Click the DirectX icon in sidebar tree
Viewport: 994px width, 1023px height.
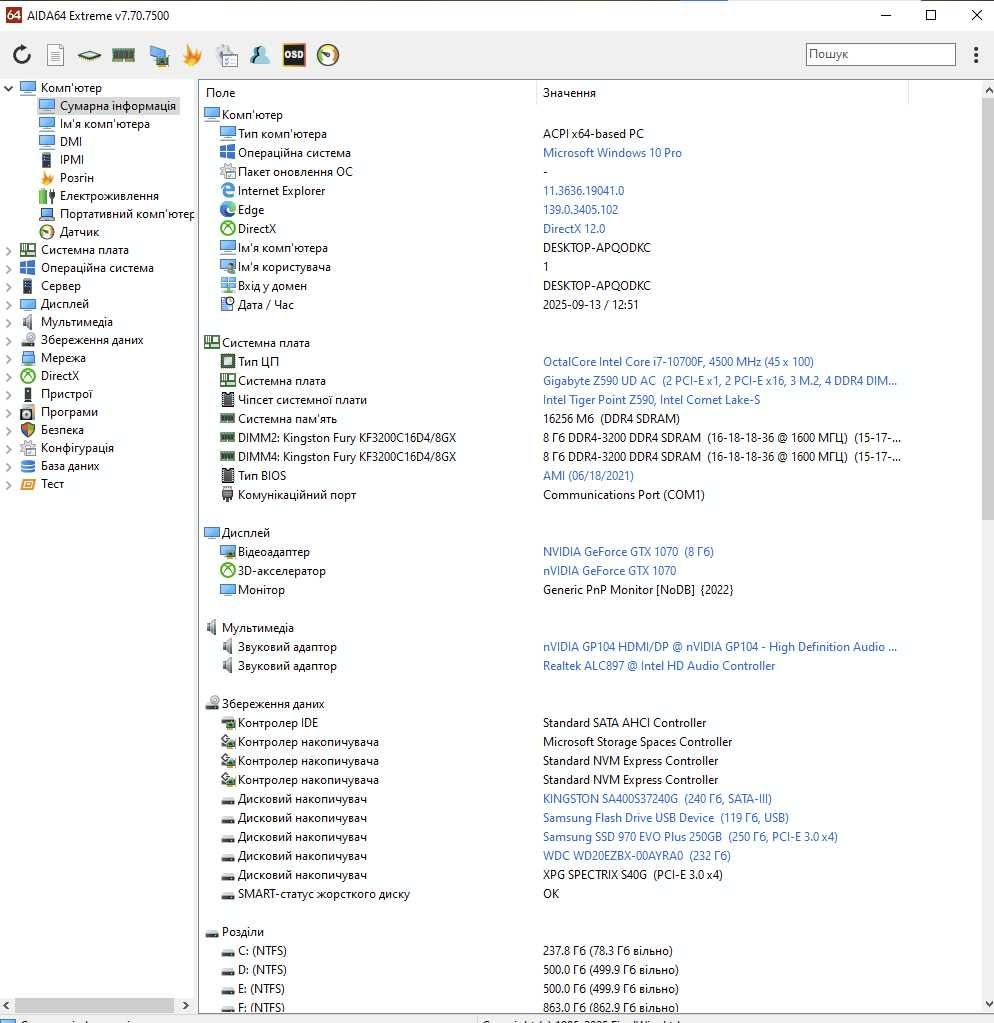(27, 376)
